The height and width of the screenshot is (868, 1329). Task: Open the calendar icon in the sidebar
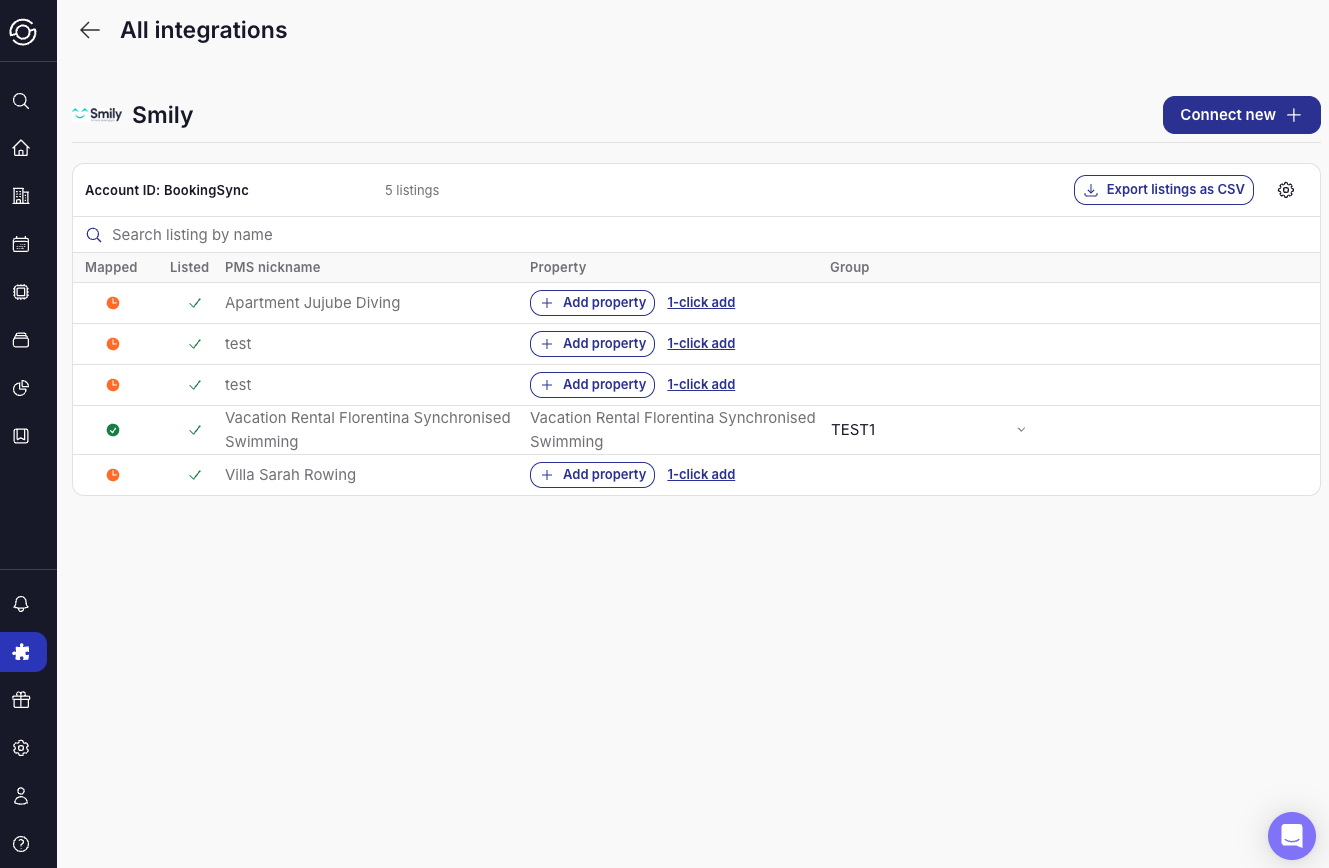(x=21, y=244)
